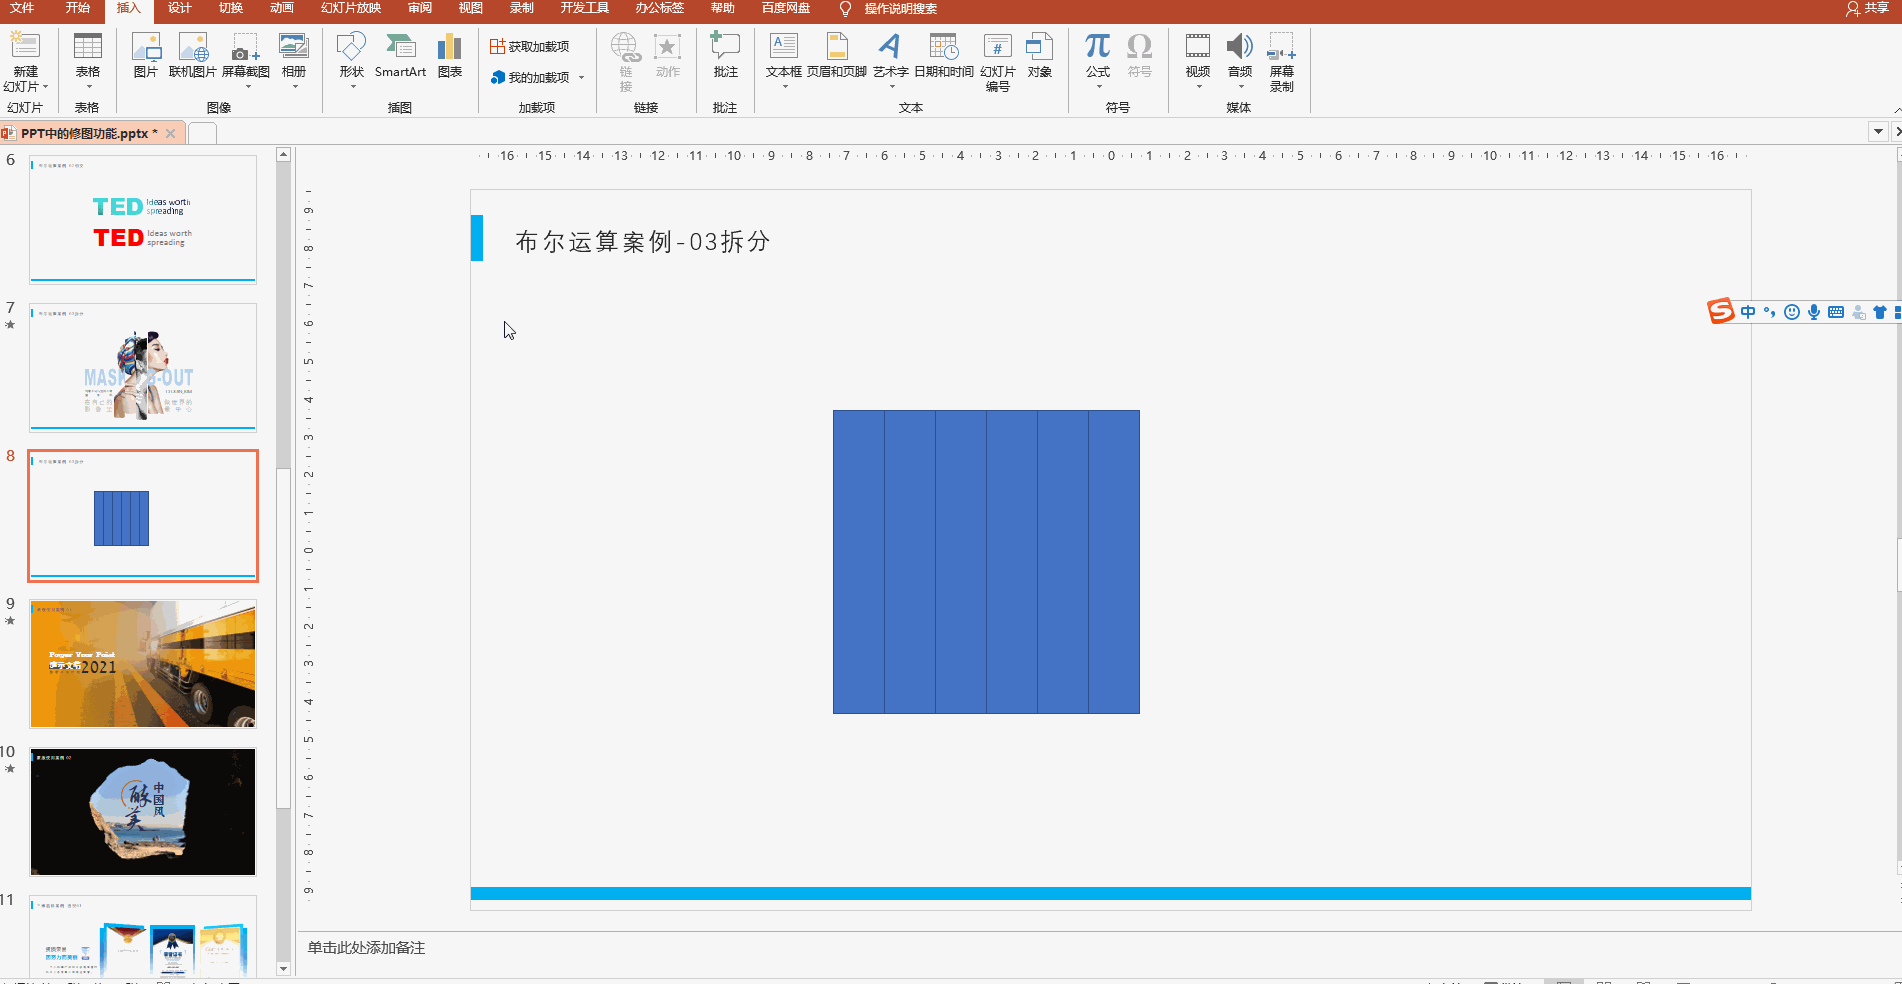
Task: Insert a SmartArt graphic
Action: pos(400,55)
